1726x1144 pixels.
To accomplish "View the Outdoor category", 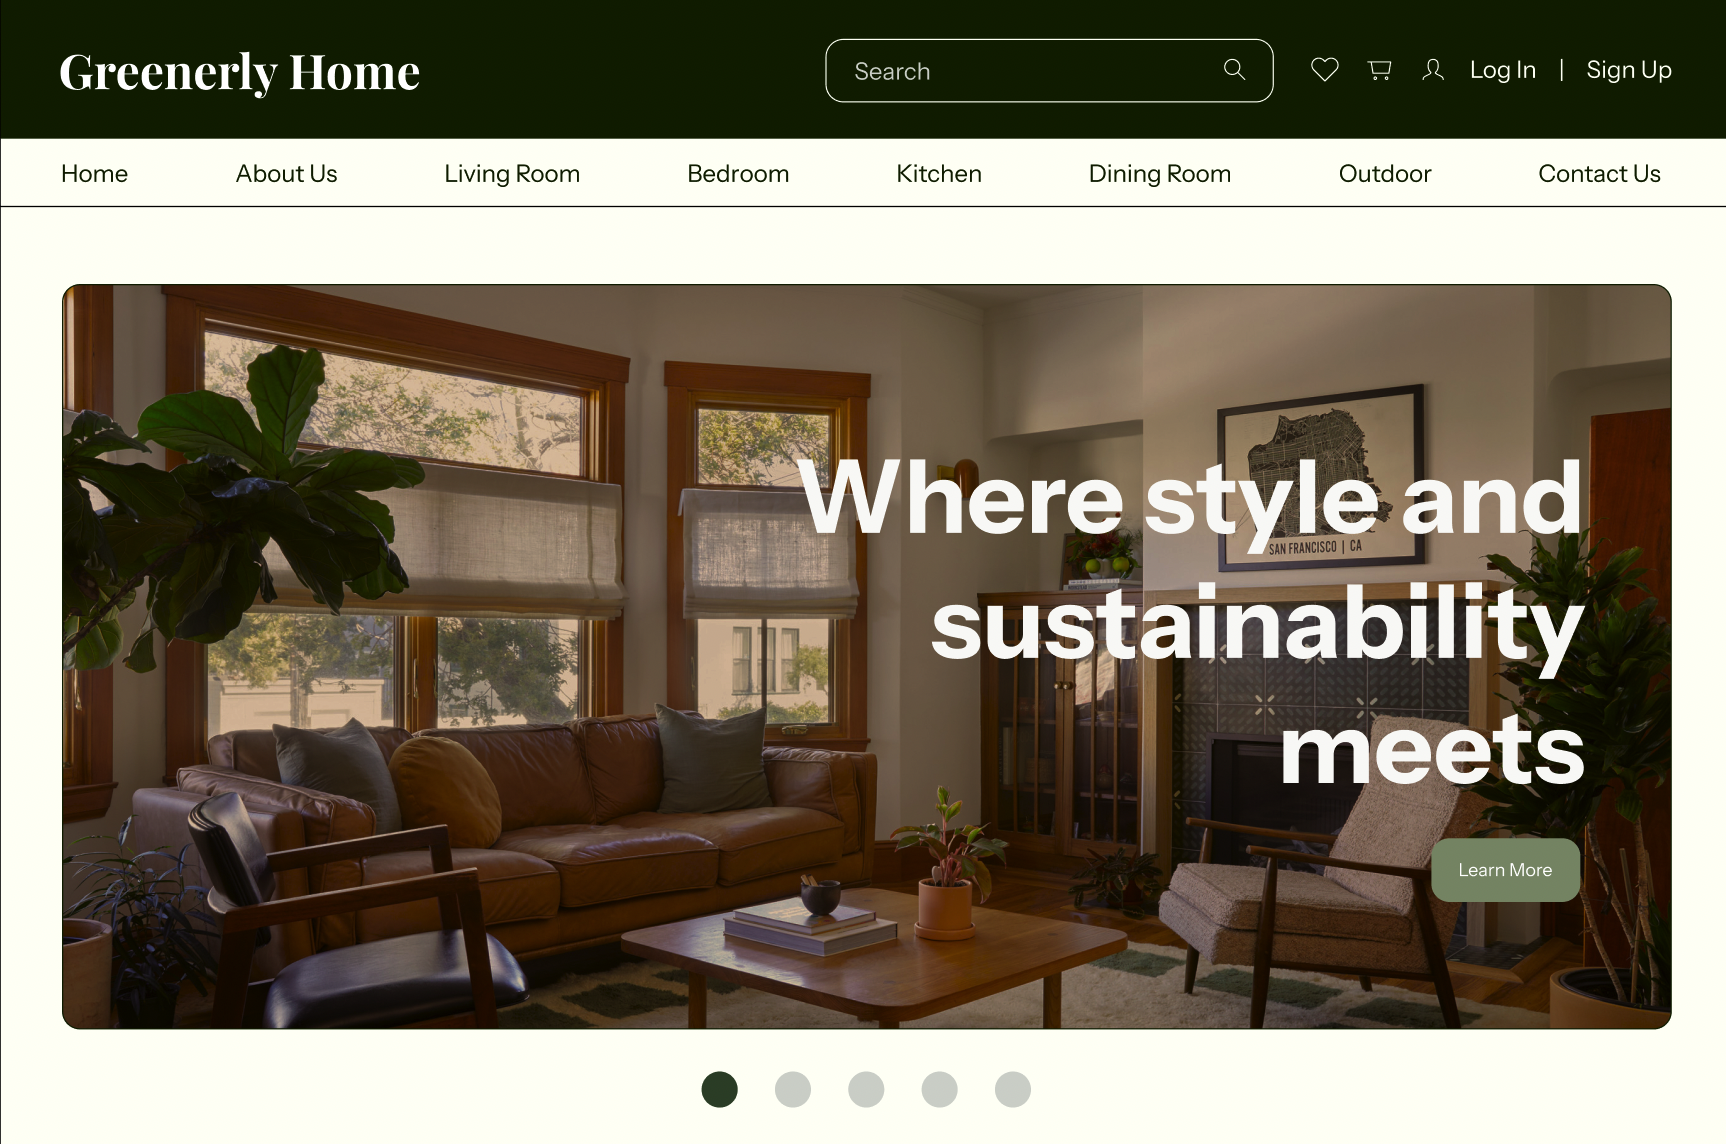I will pos(1385,173).
